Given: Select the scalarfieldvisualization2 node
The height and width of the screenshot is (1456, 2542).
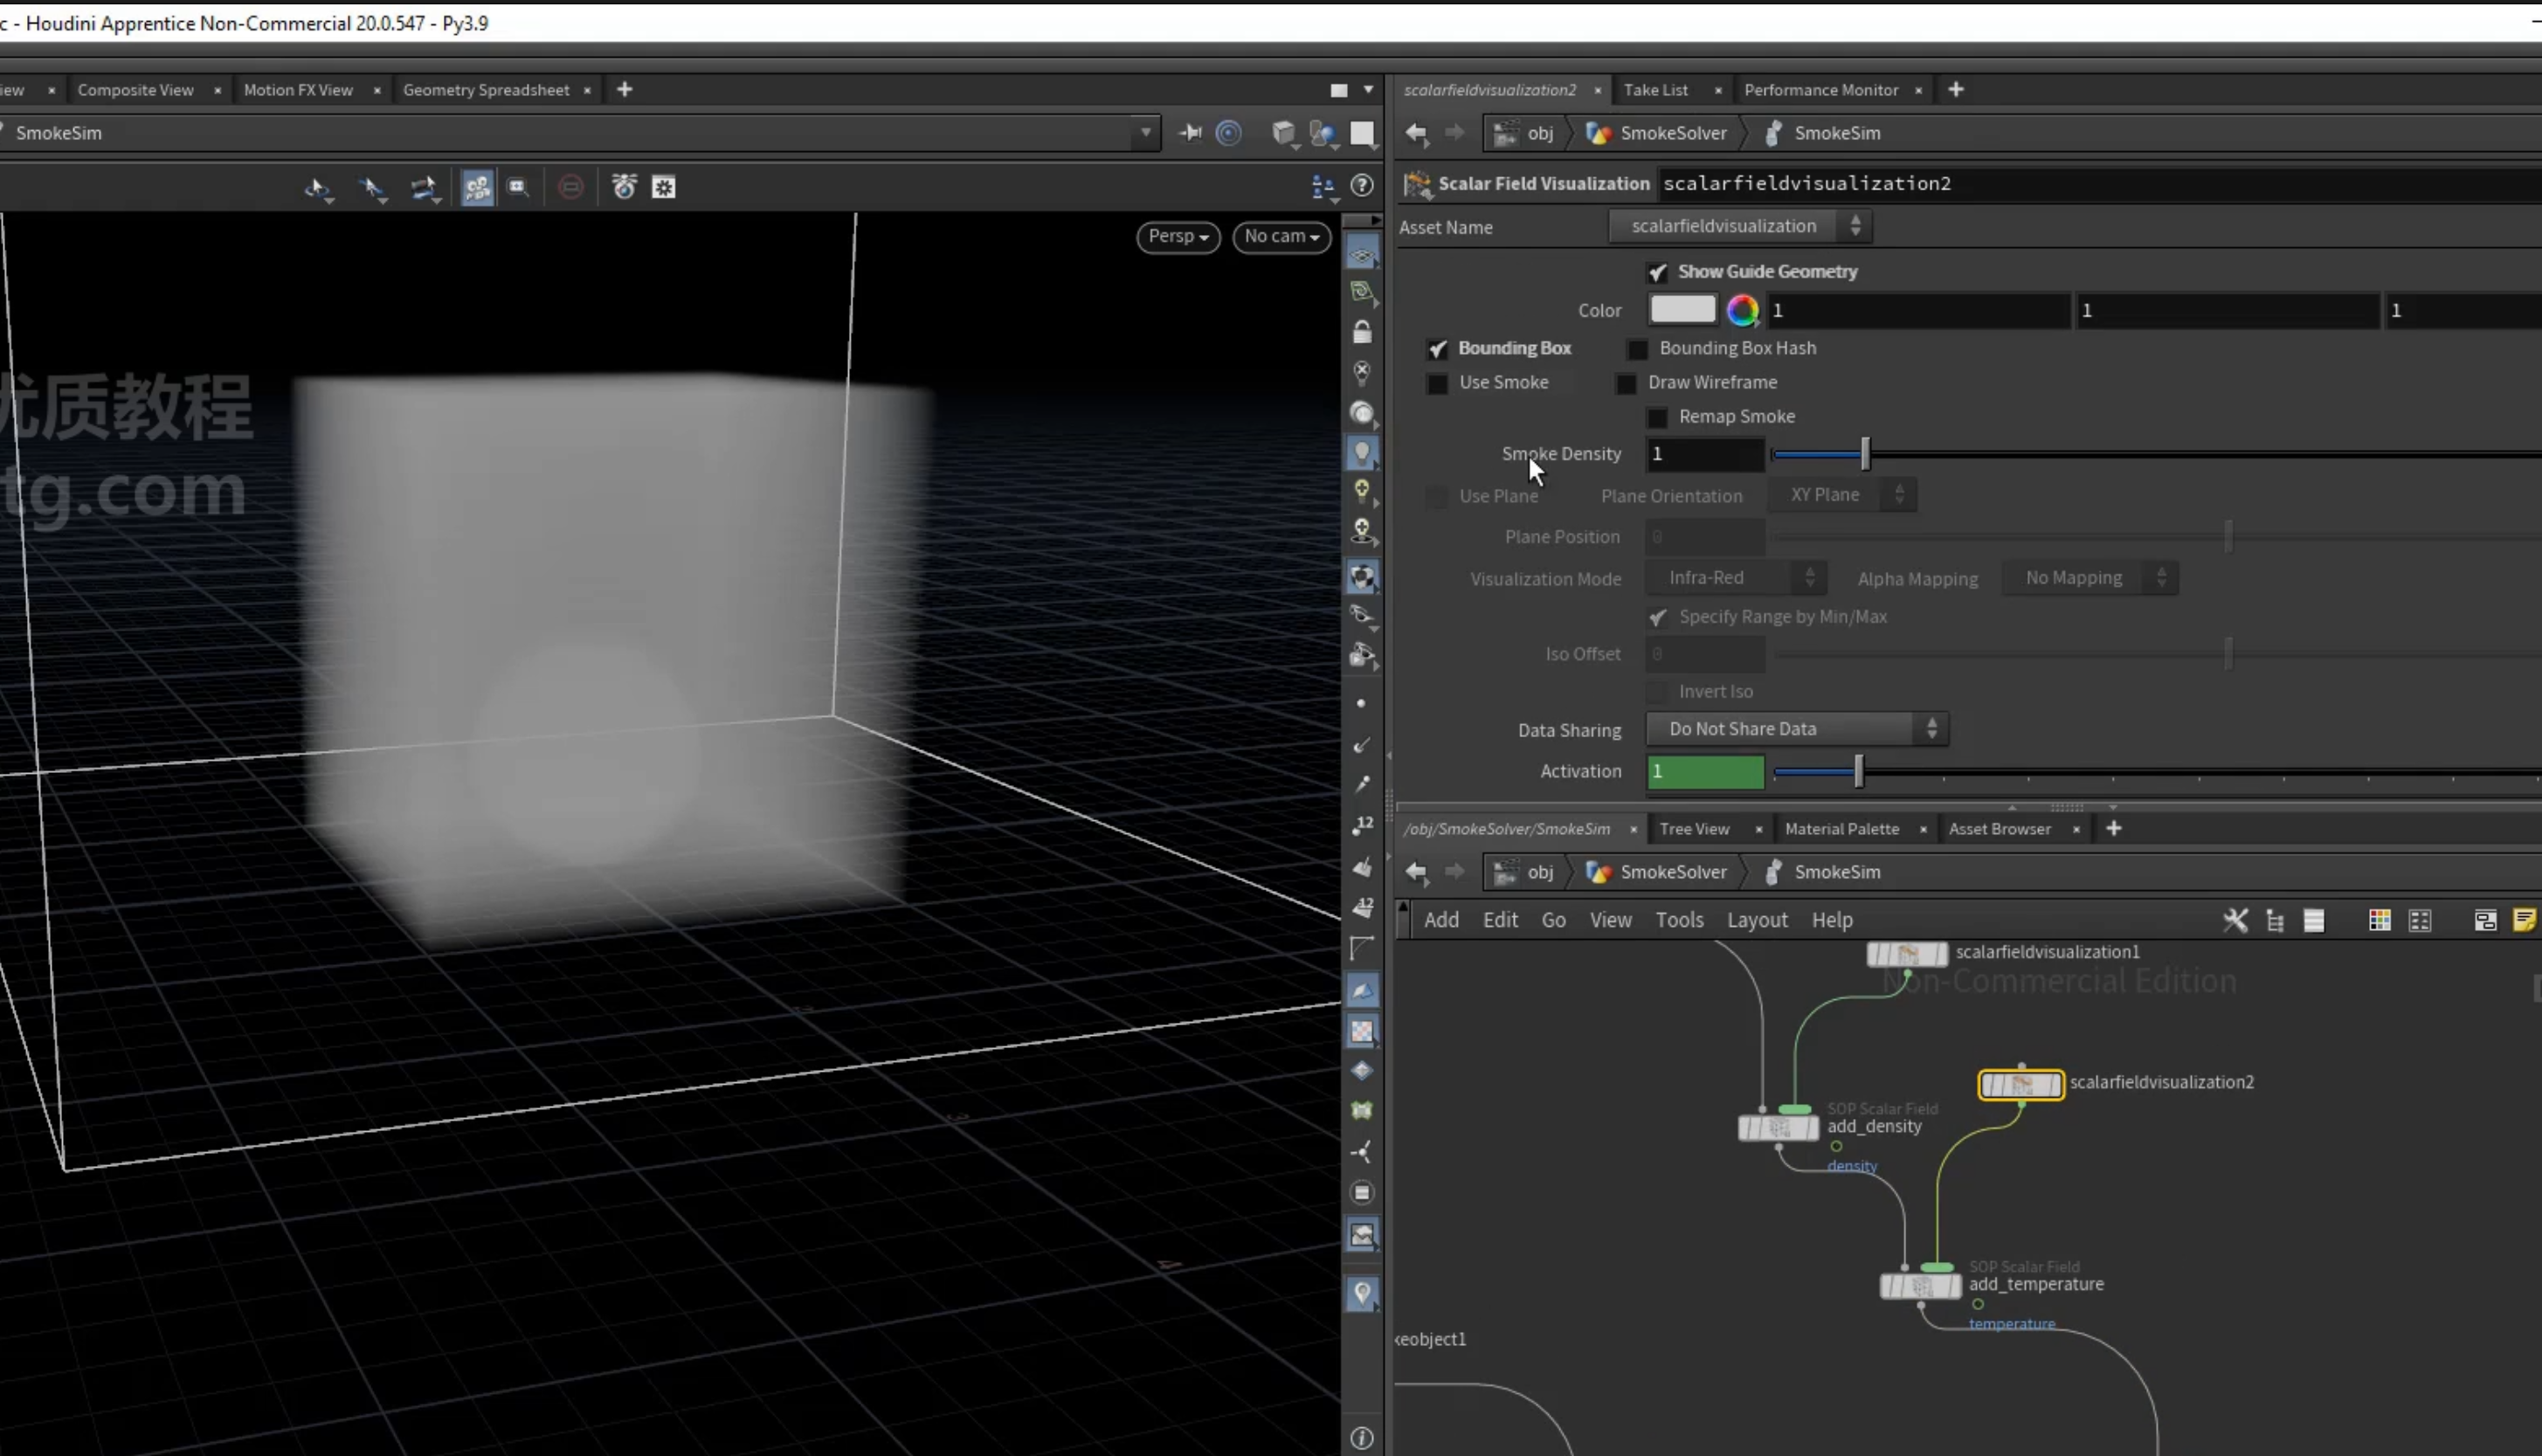Looking at the screenshot, I should [x=2021, y=1084].
